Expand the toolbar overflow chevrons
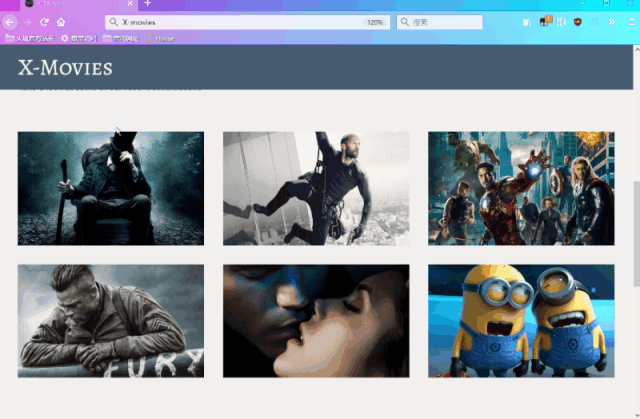The image size is (640, 419). [611, 22]
